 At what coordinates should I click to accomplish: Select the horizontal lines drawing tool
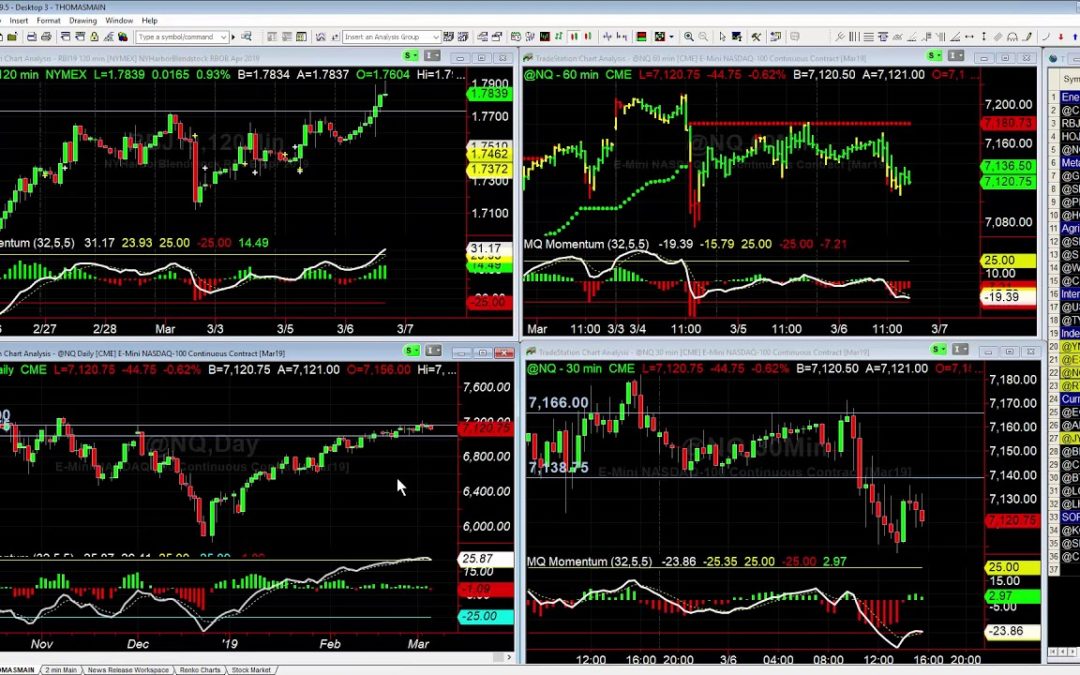click(869, 37)
